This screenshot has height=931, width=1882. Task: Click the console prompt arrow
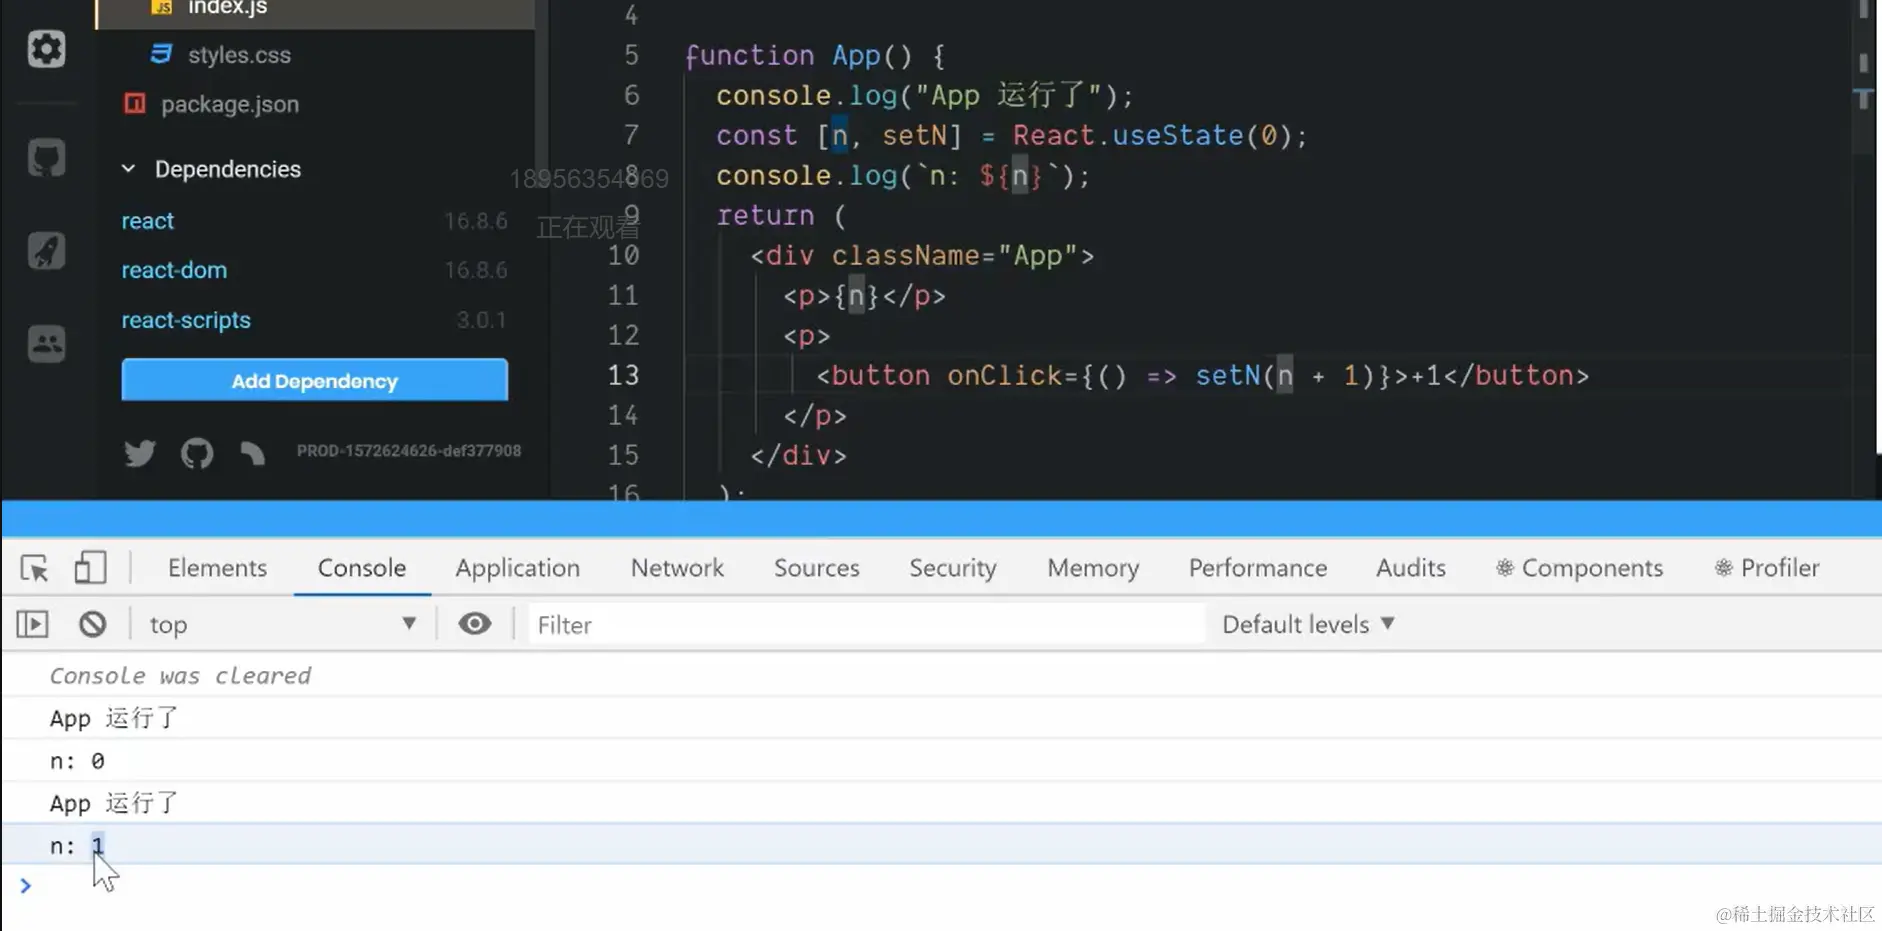pos(25,885)
